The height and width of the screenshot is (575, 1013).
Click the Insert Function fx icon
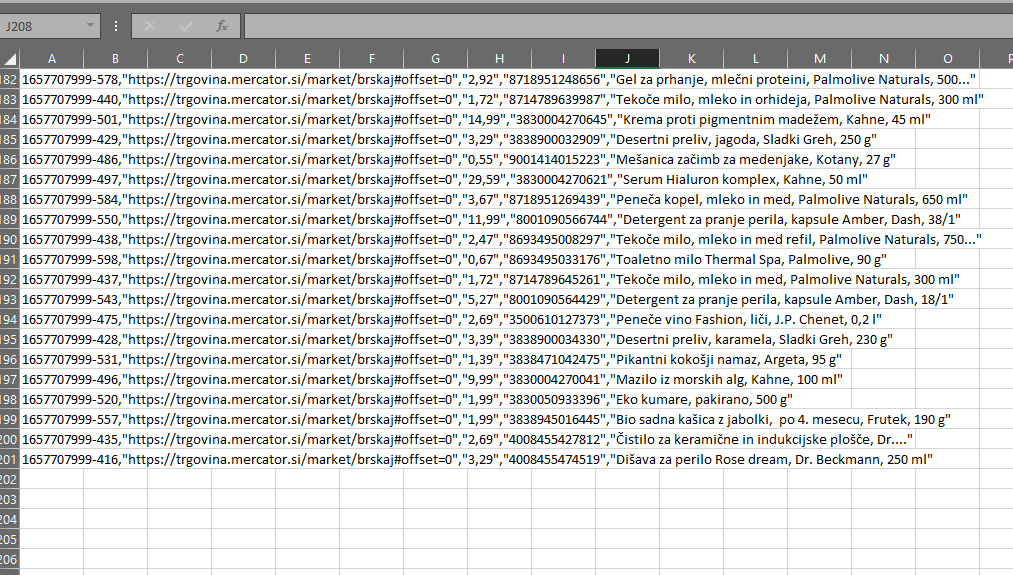pos(222,26)
